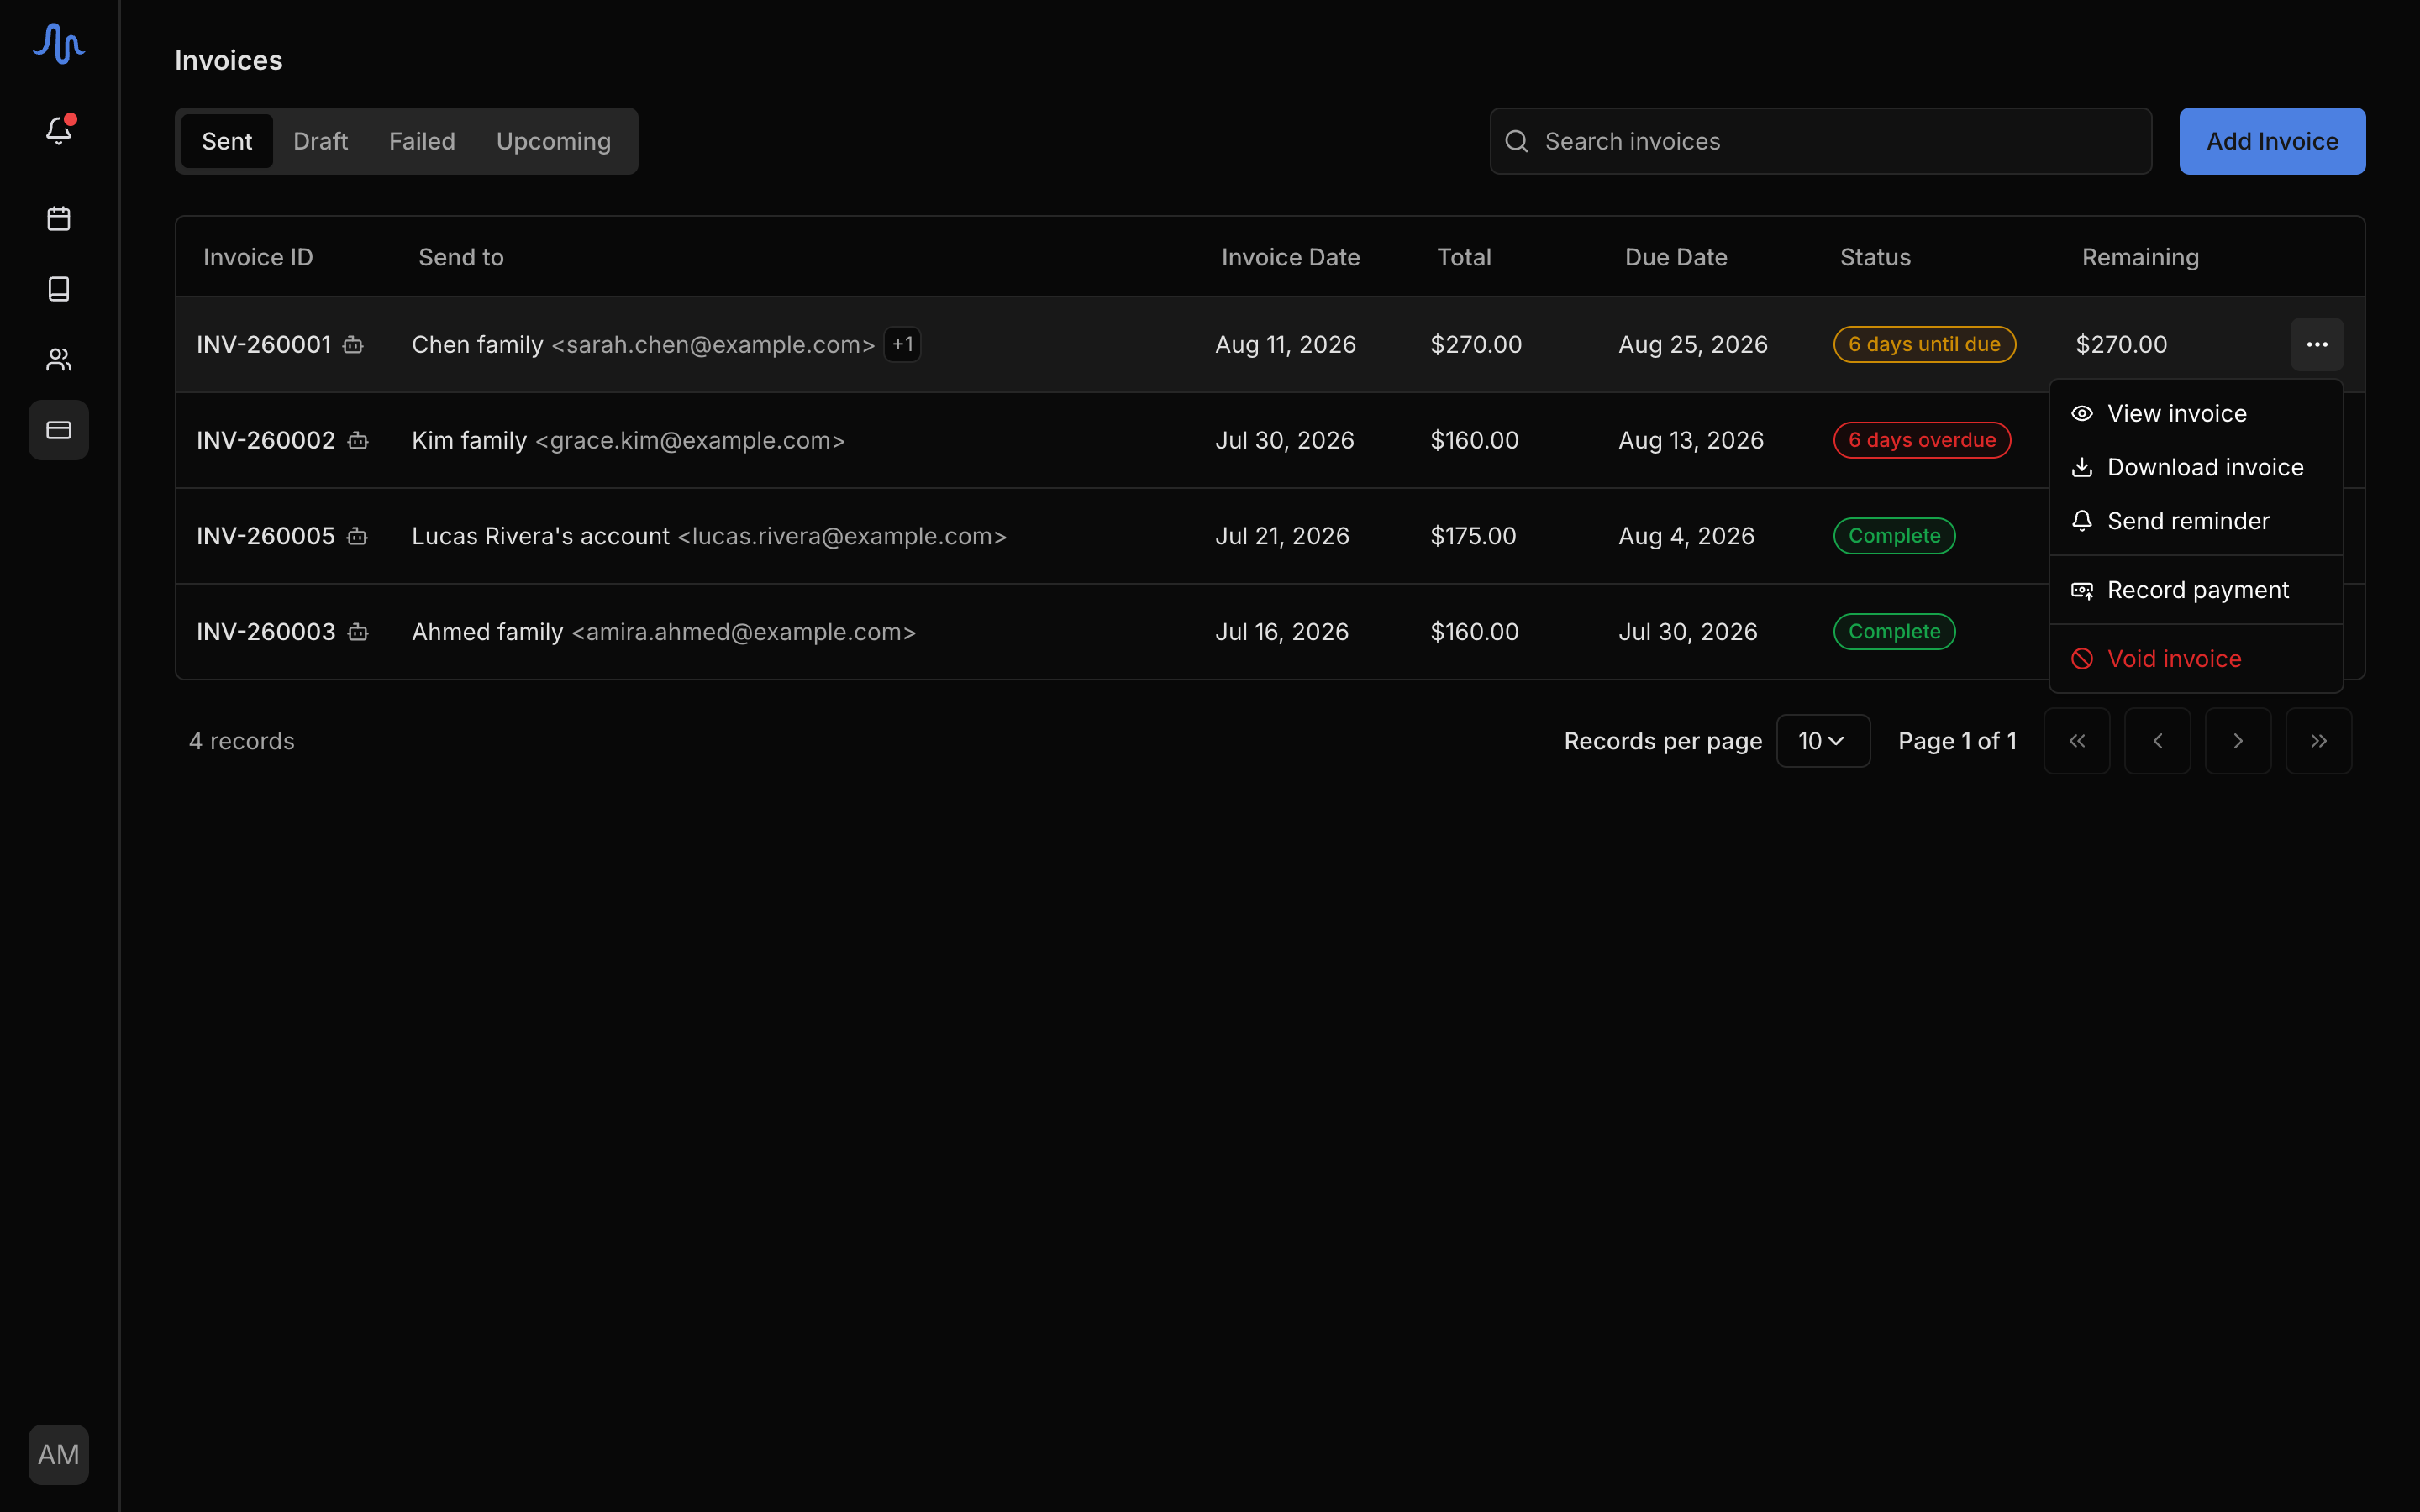Click Lucas Rivera's account recipient cell

pyautogui.click(x=709, y=536)
